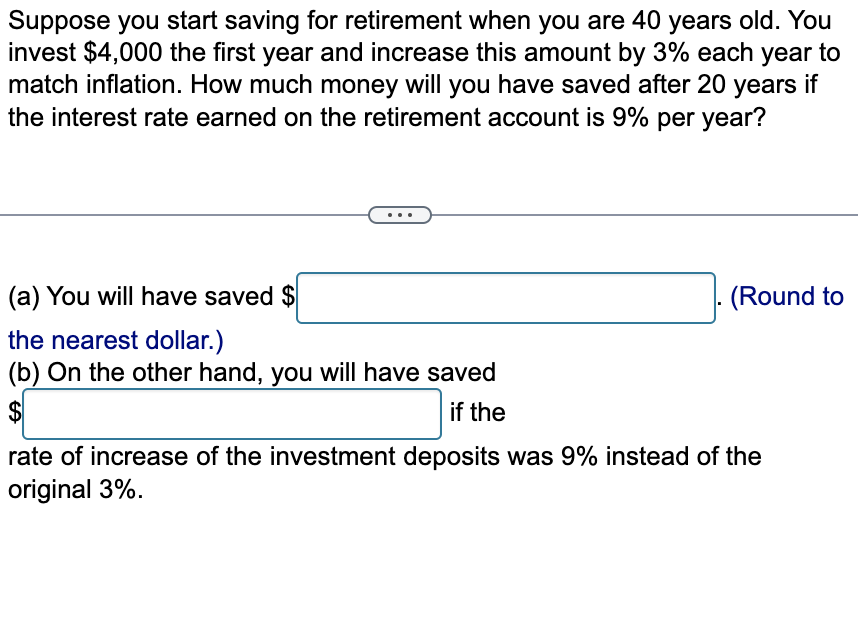Select the dollar sign before answer box (a)
The height and width of the screenshot is (630, 858).
[x=290, y=296]
